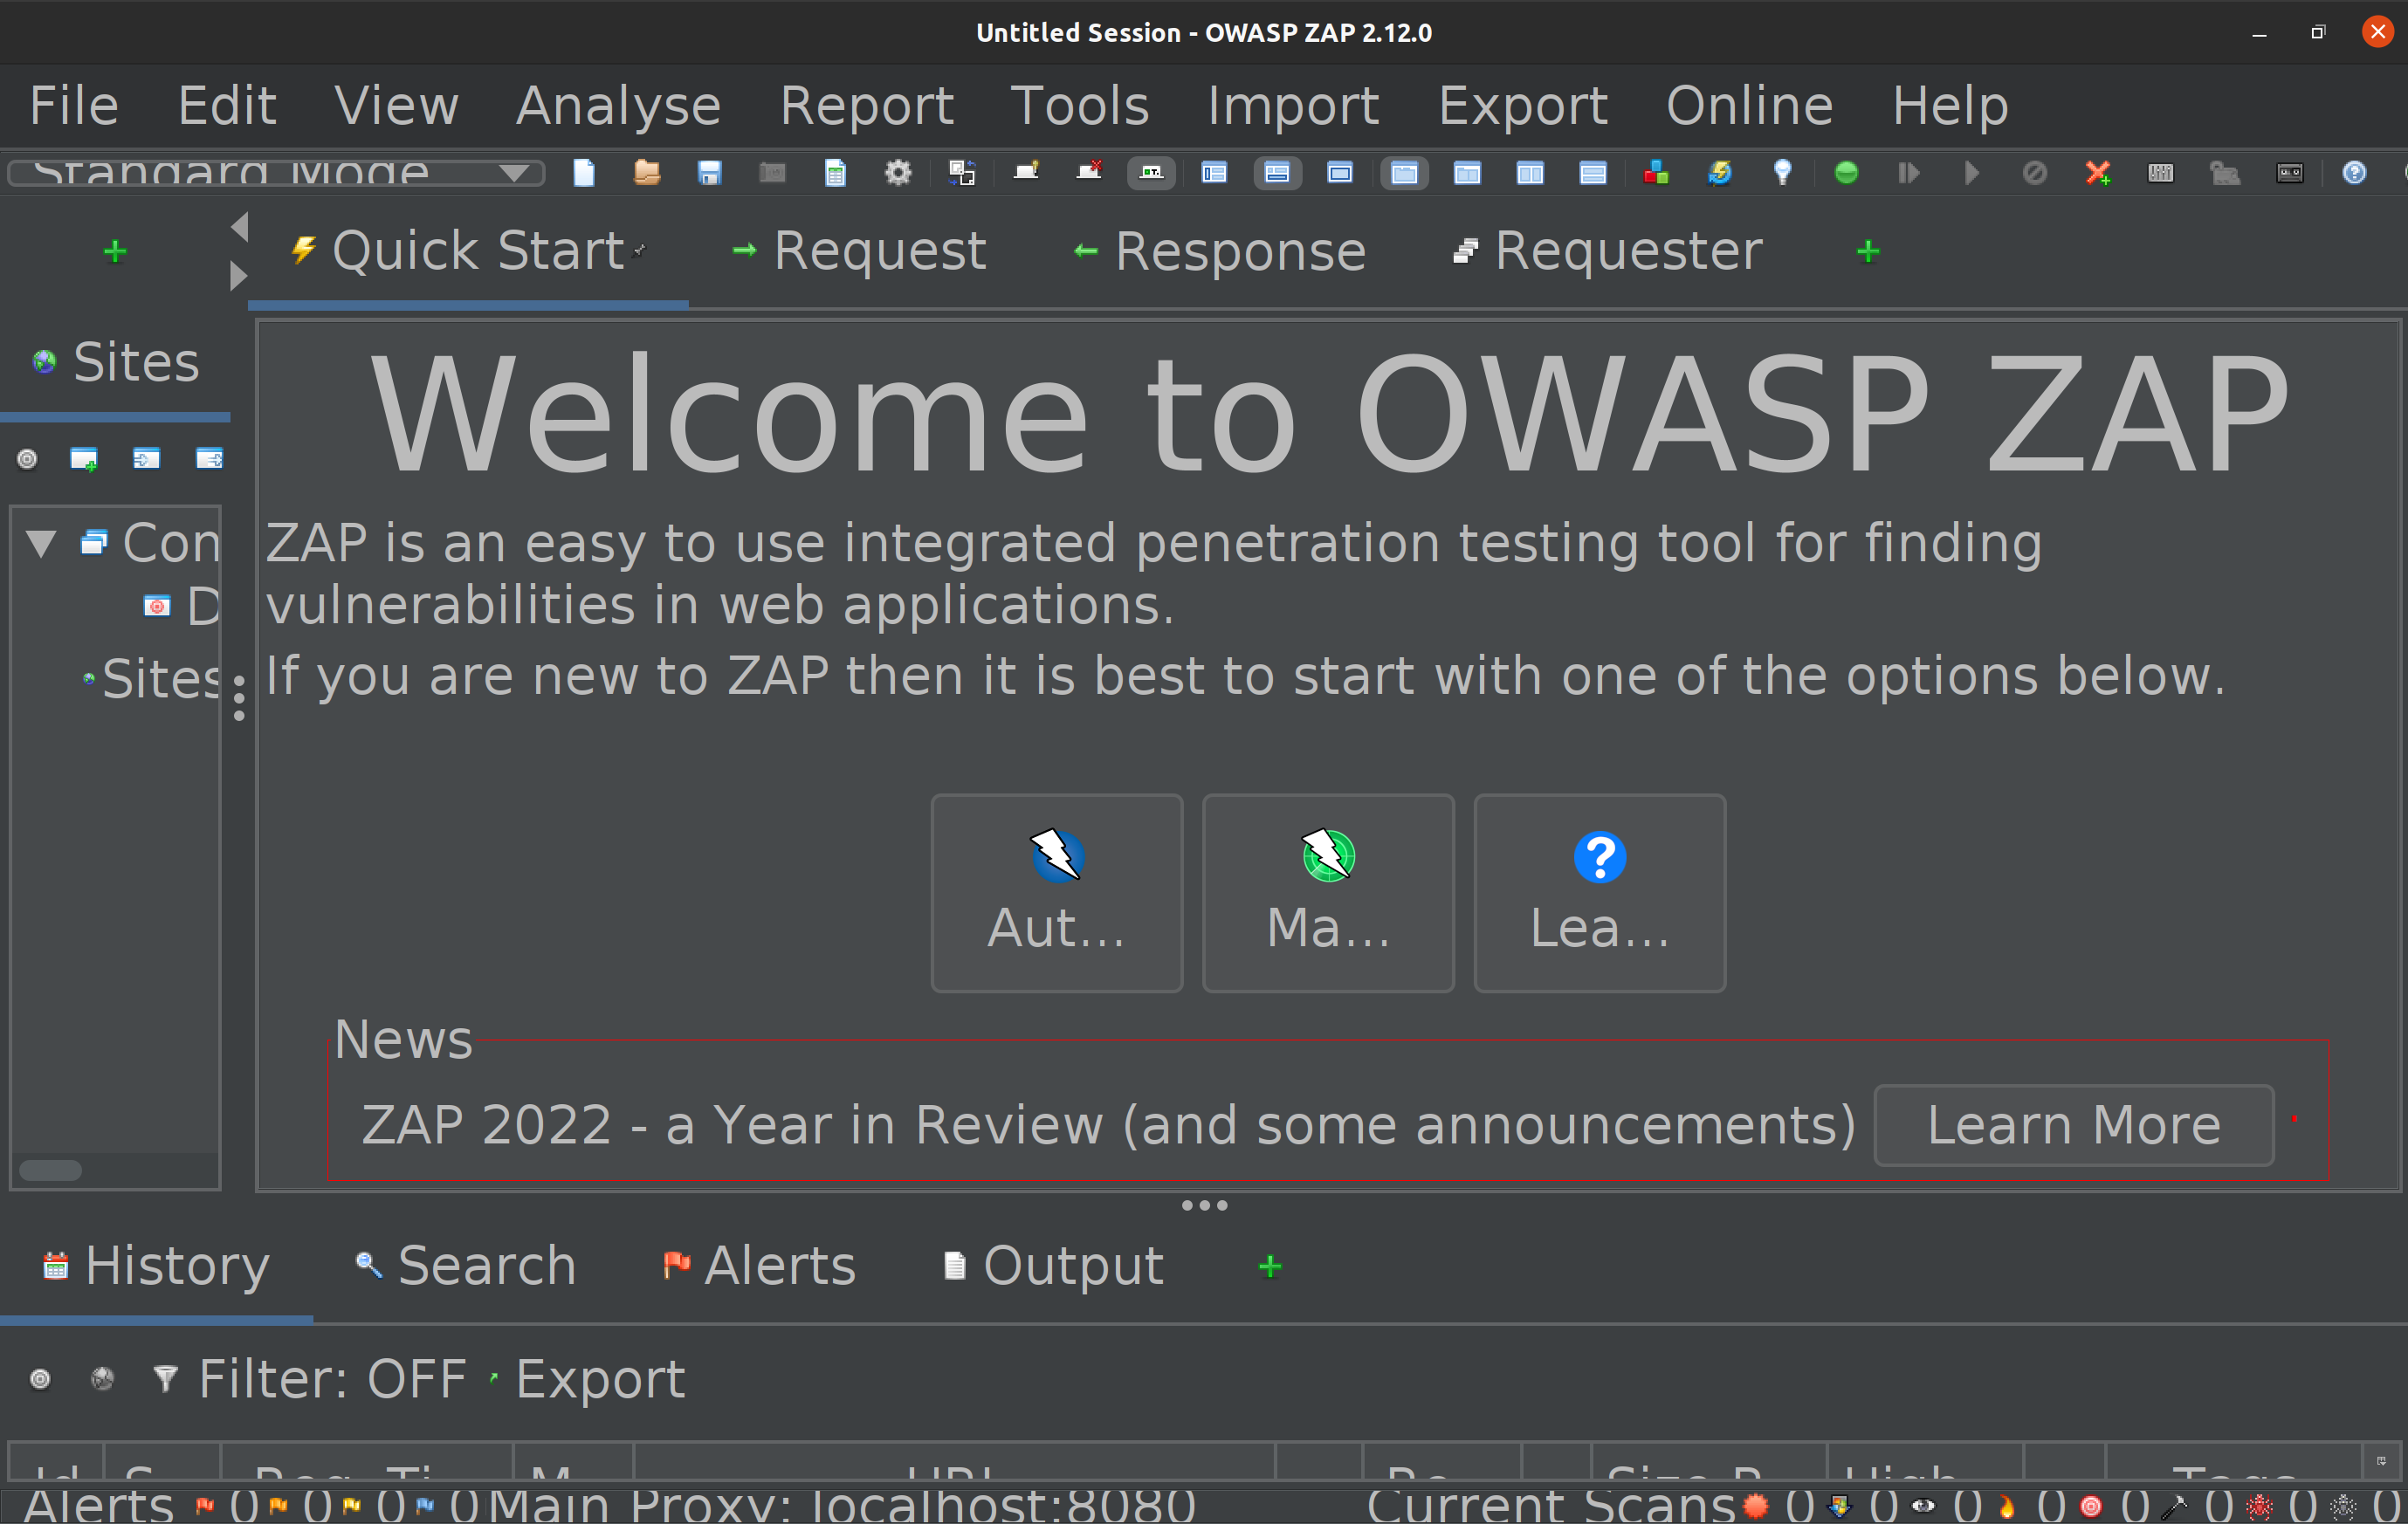Click the Persist Session save icon
2408x1524 pixels.
[x=709, y=173]
